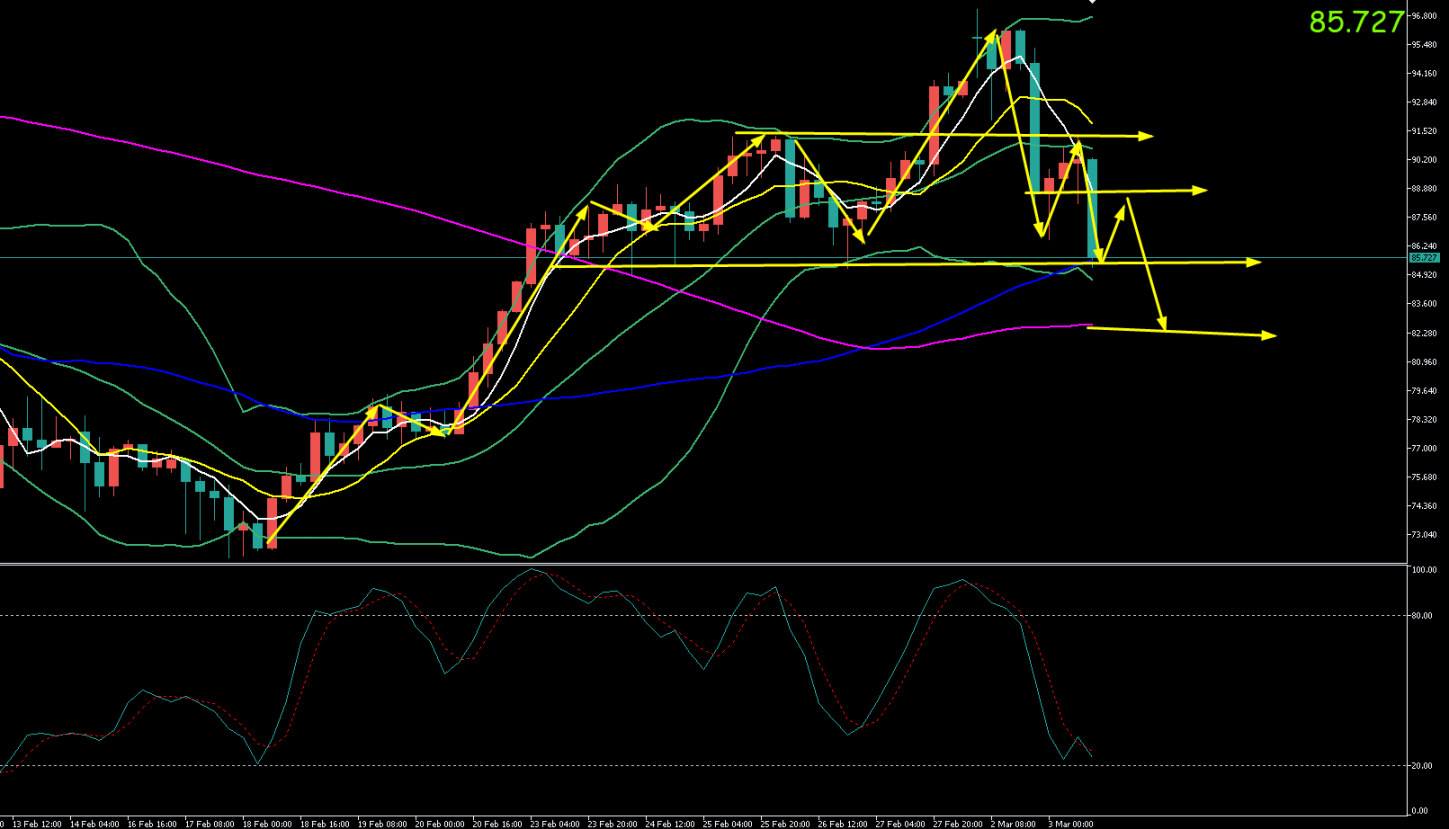Click the stochastic 100.00 scale label
The width and height of the screenshot is (1449, 829).
pos(1423,570)
